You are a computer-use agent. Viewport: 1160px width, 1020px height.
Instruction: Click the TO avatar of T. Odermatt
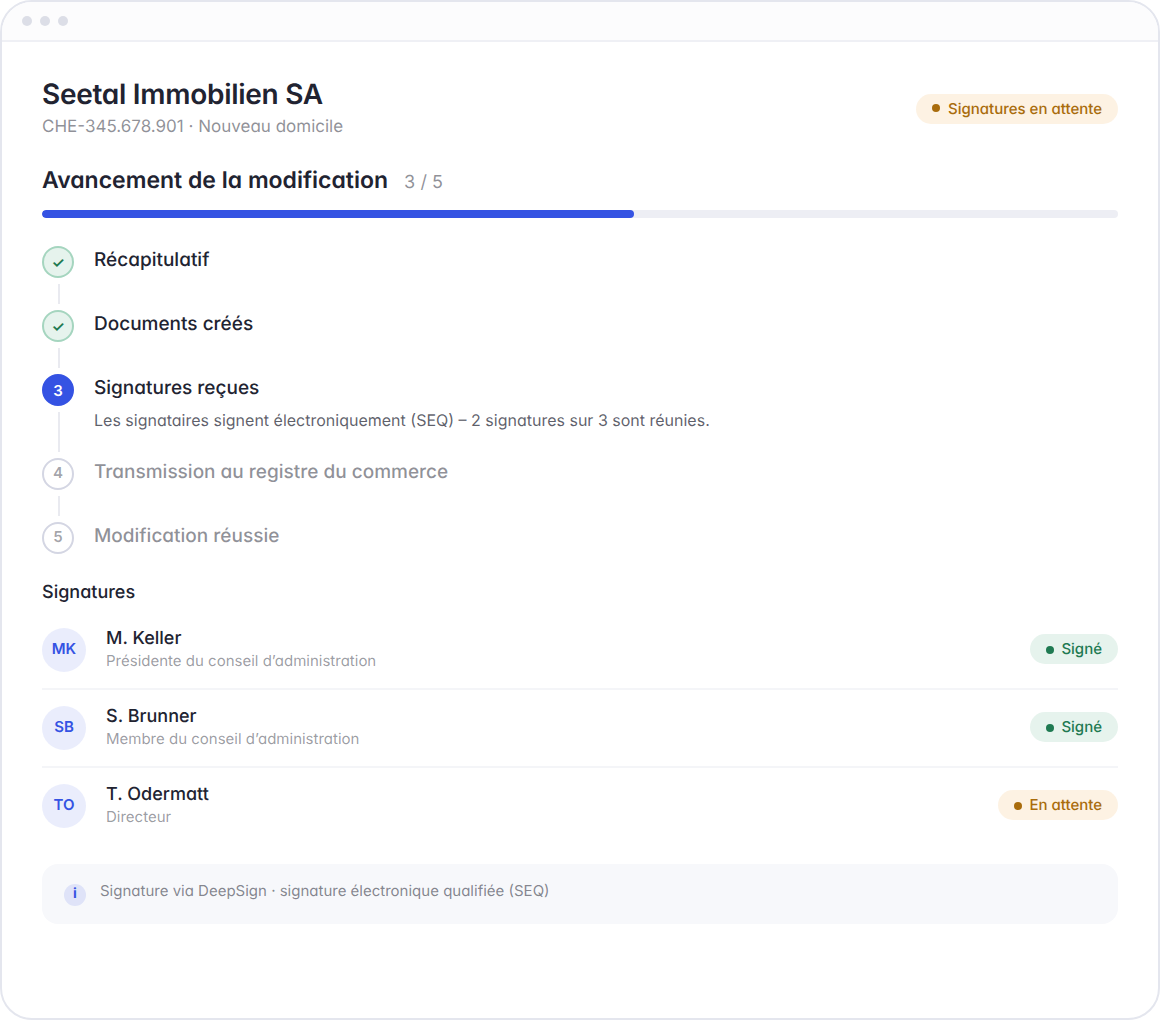[64, 805]
